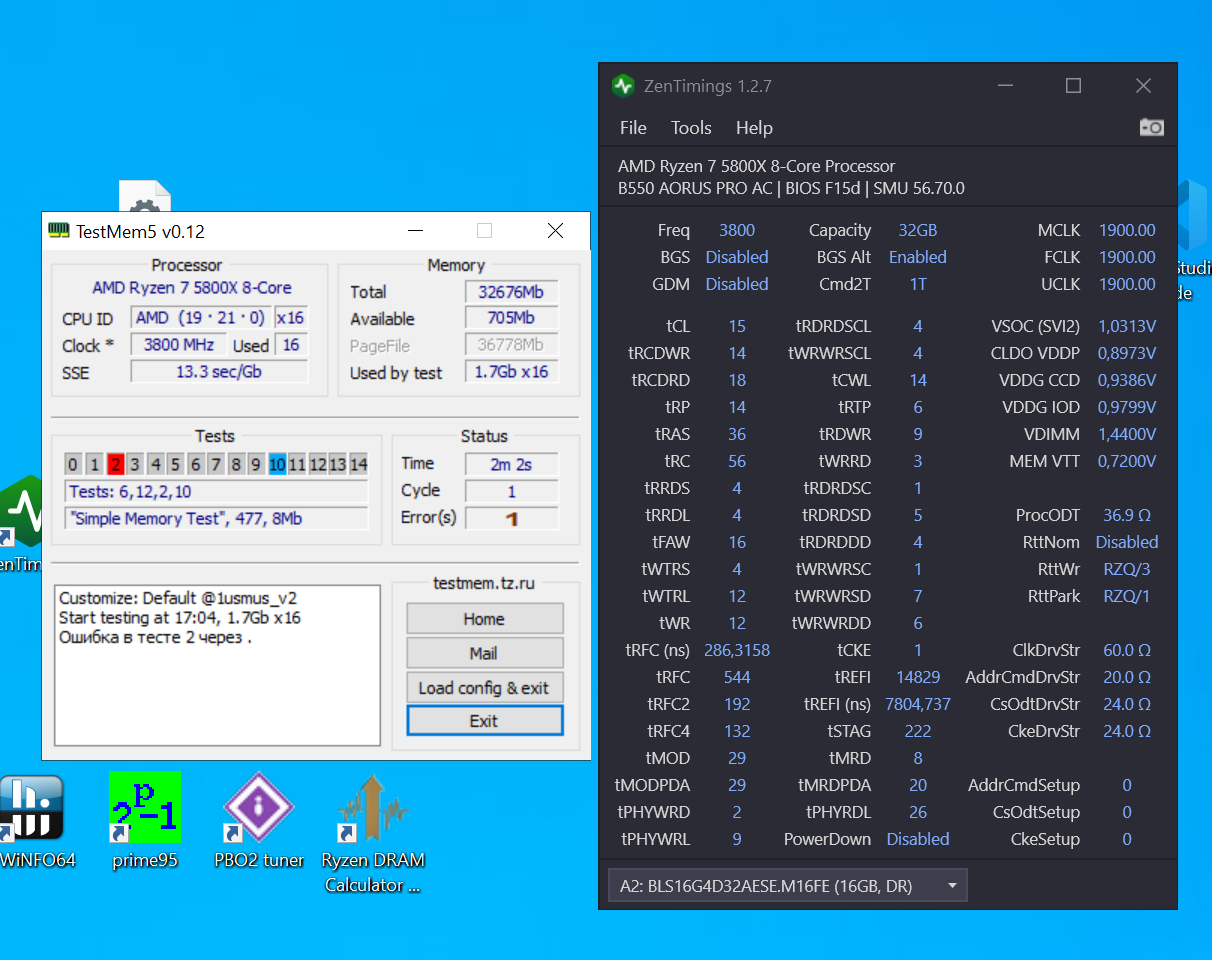Open Ryzen DRAM Calculator shortcut
This screenshot has width=1212, height=960.
[x=373, y=833]
